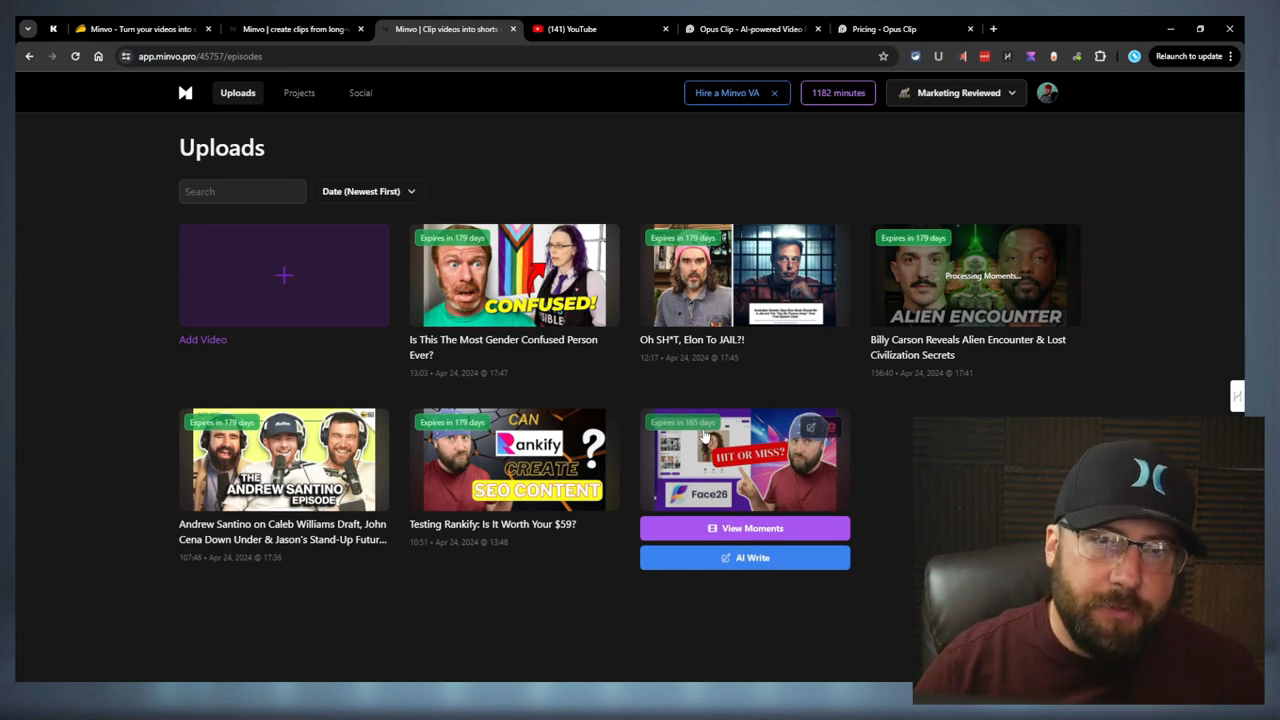Screen dimensions: 1280x720
Task: Click the address bar URL app.minvo.pro
Action: [x=200, y=56]
